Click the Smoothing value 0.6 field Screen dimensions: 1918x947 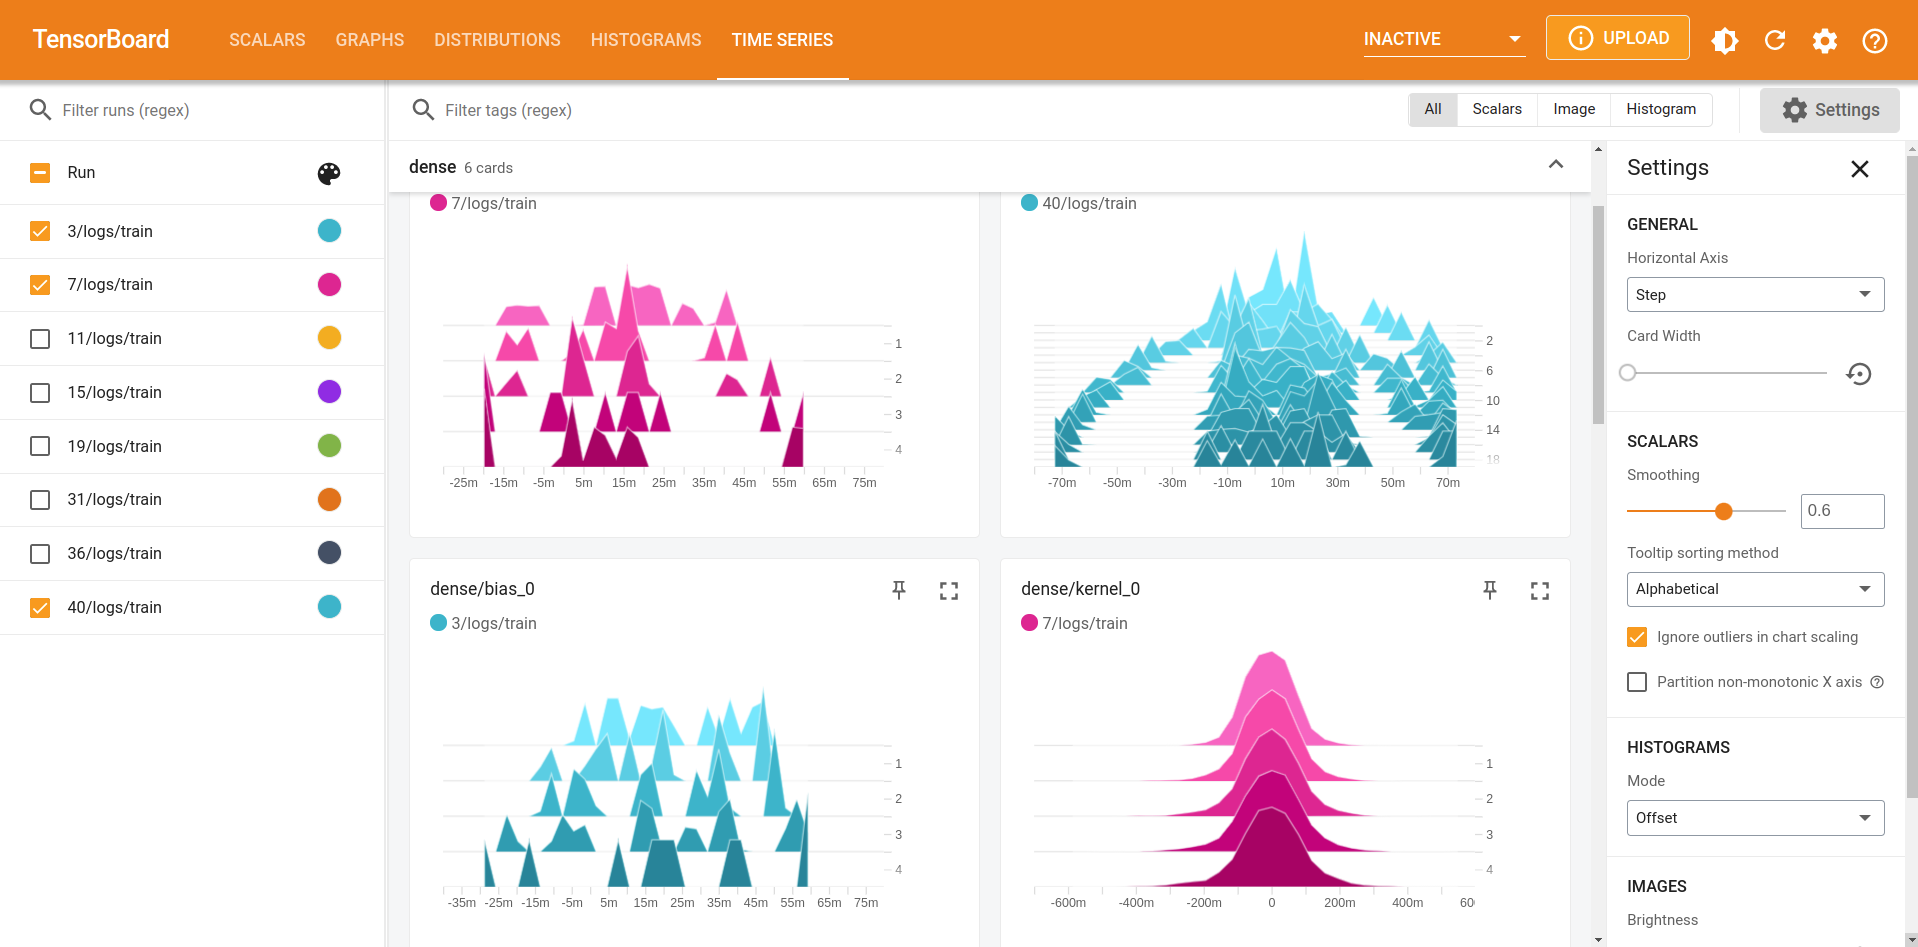1842,511
